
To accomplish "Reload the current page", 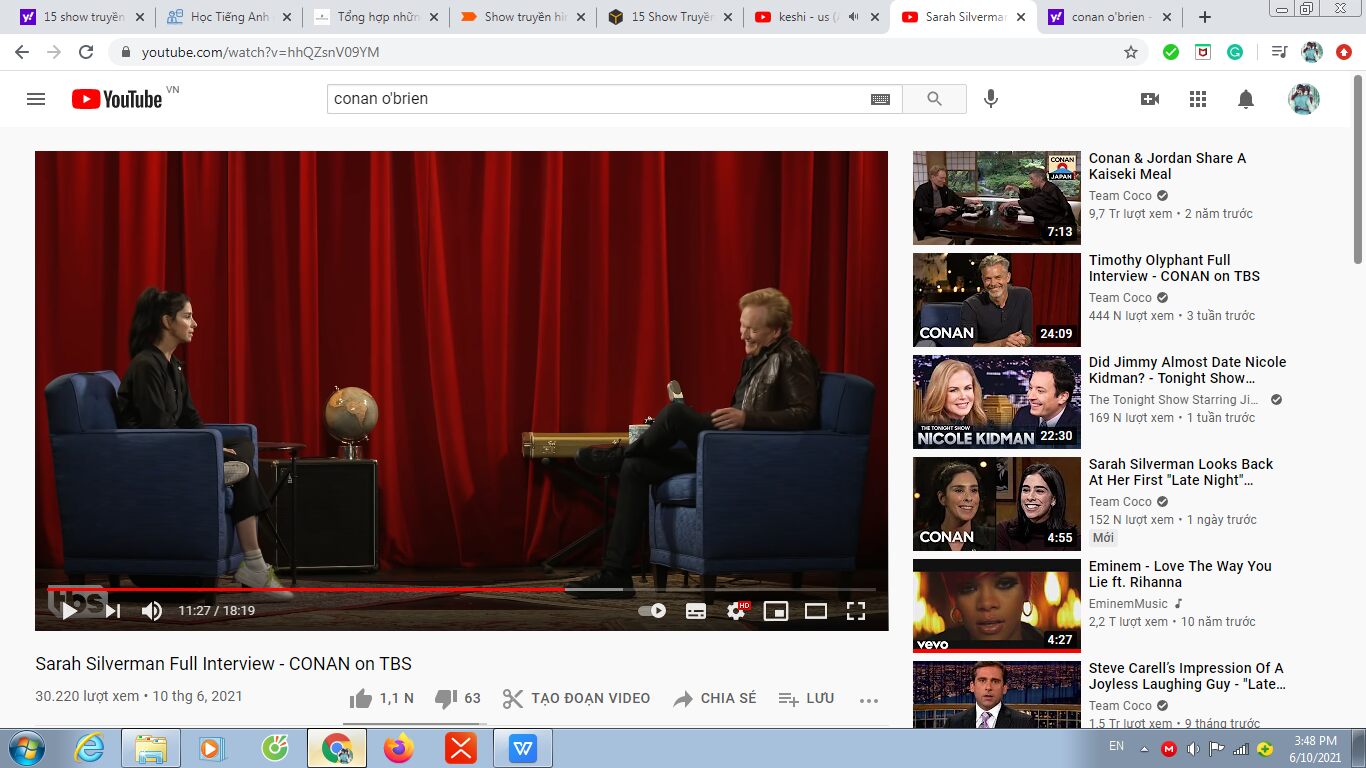I will click(86, 52).
